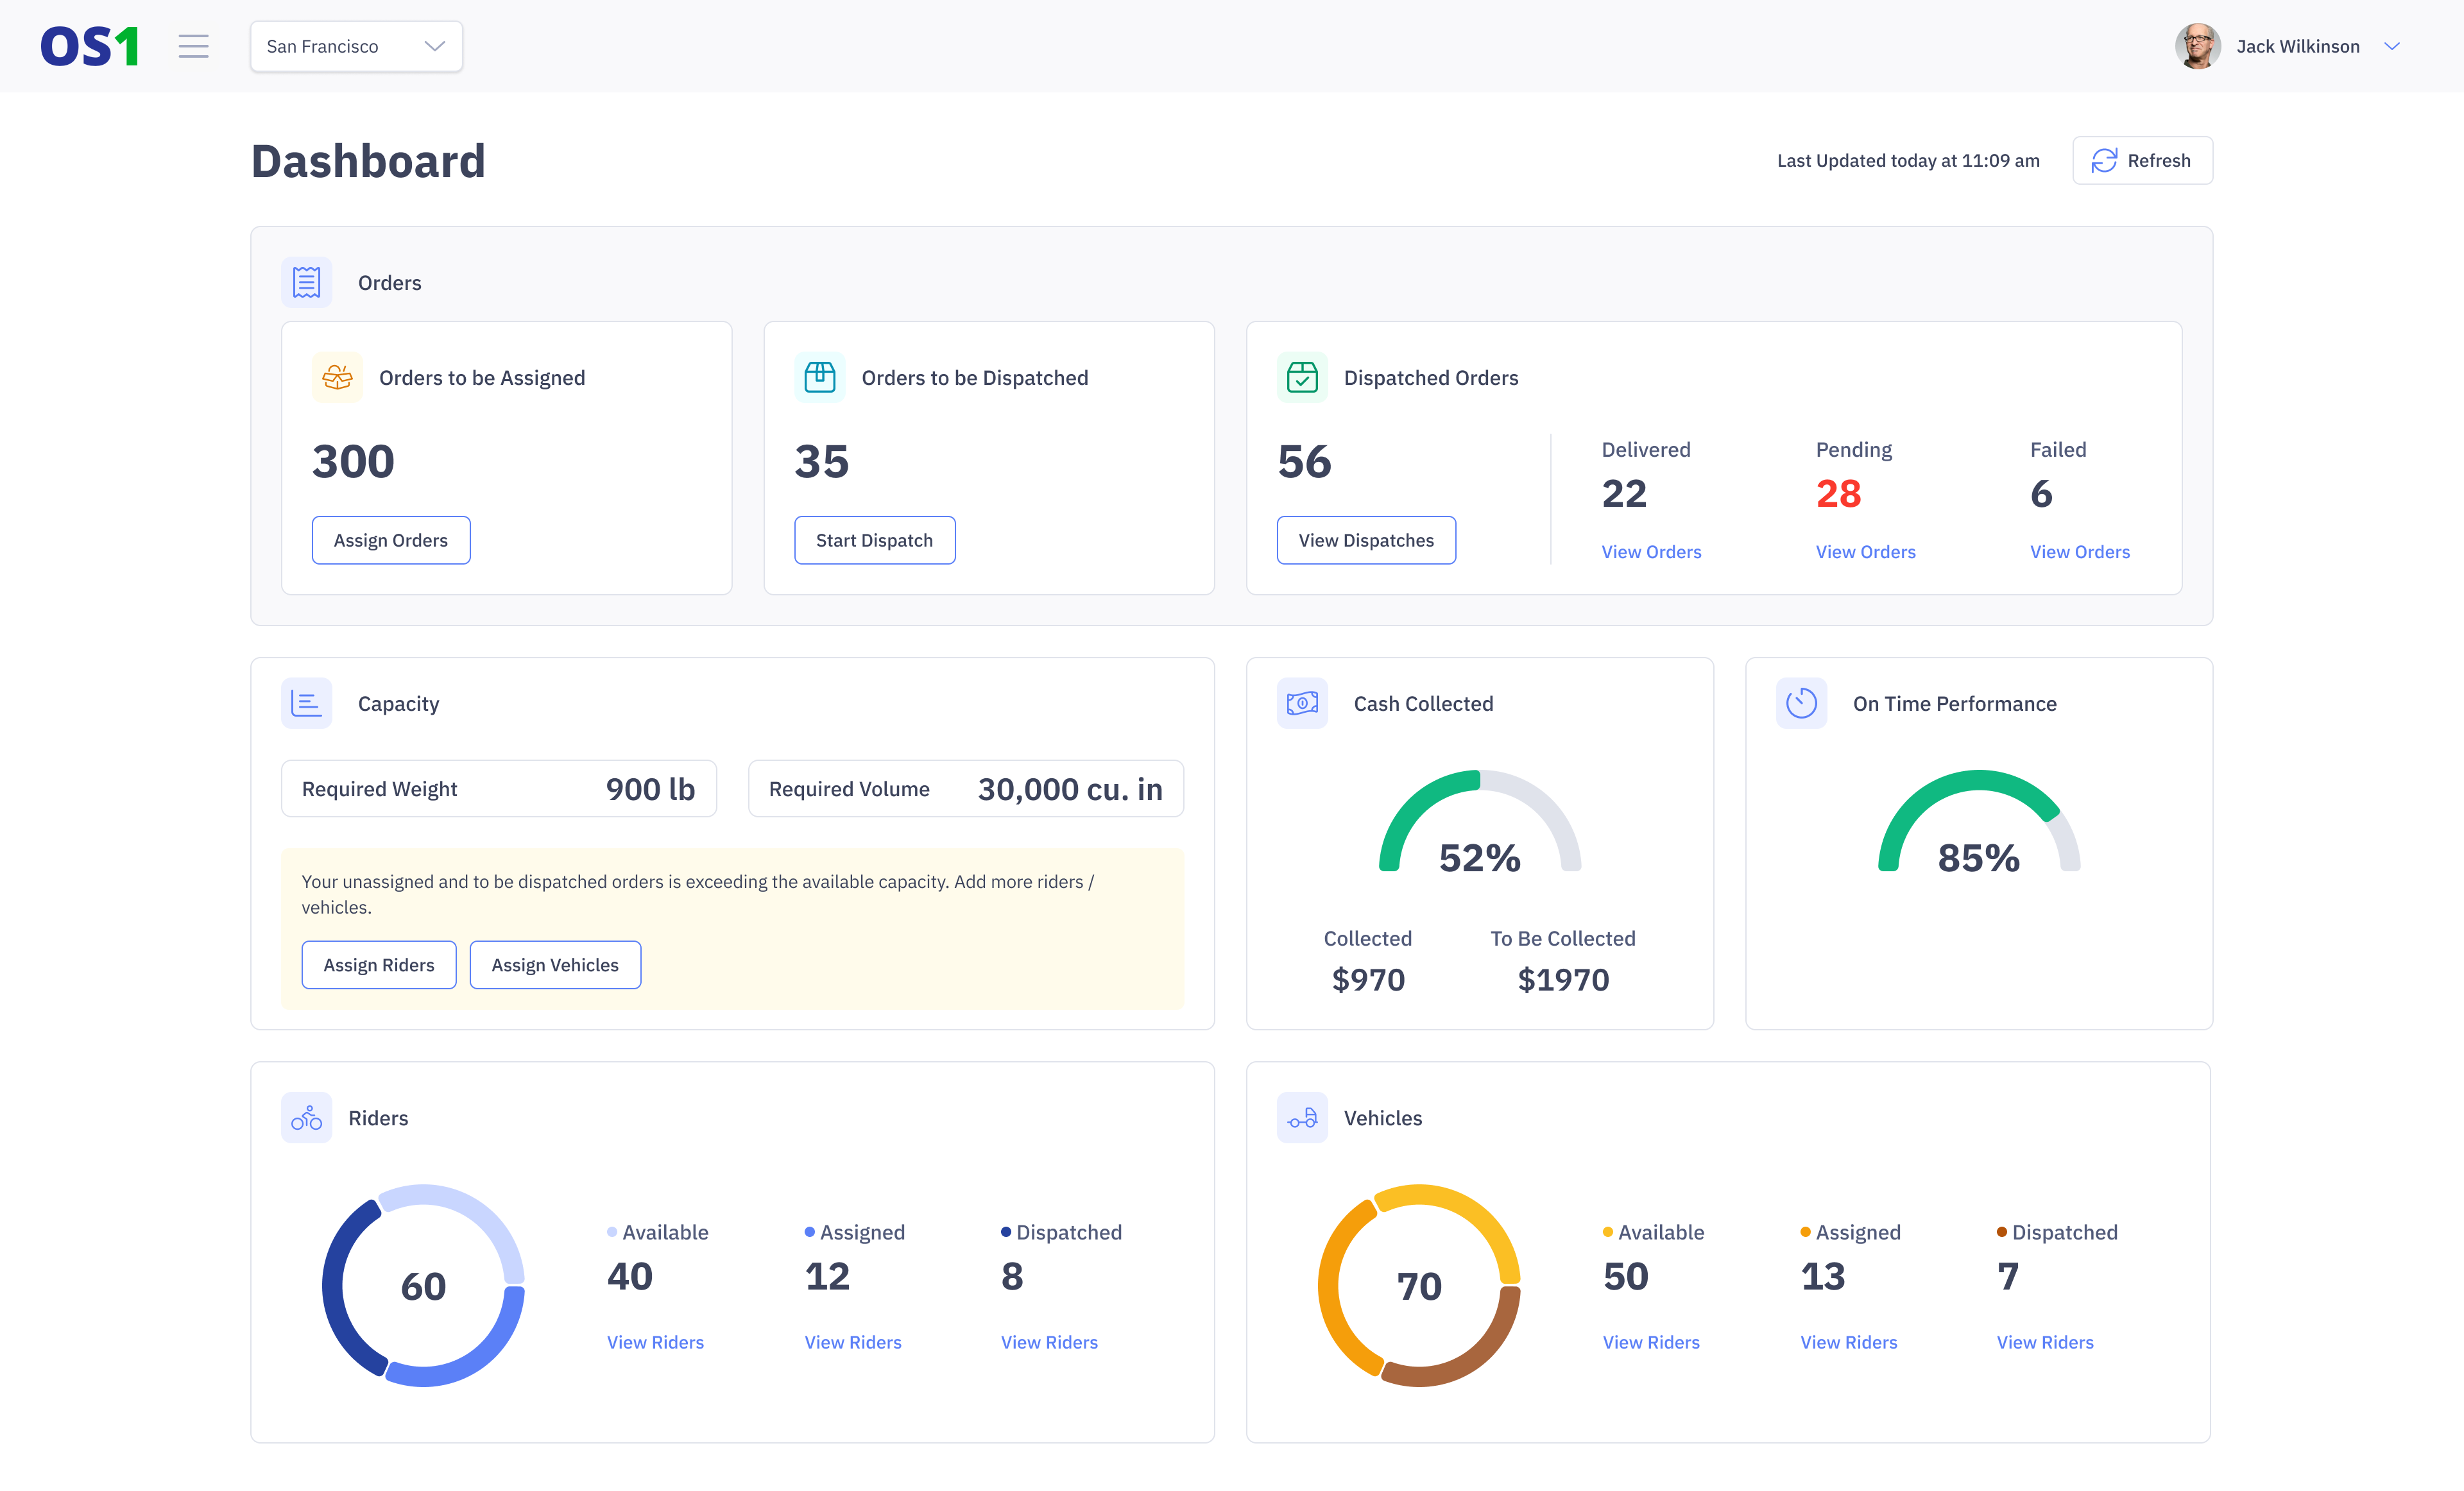2464x1491 pixels.
Task: Click the Riders Available legend dot
Action: (x=612, y=1232)
